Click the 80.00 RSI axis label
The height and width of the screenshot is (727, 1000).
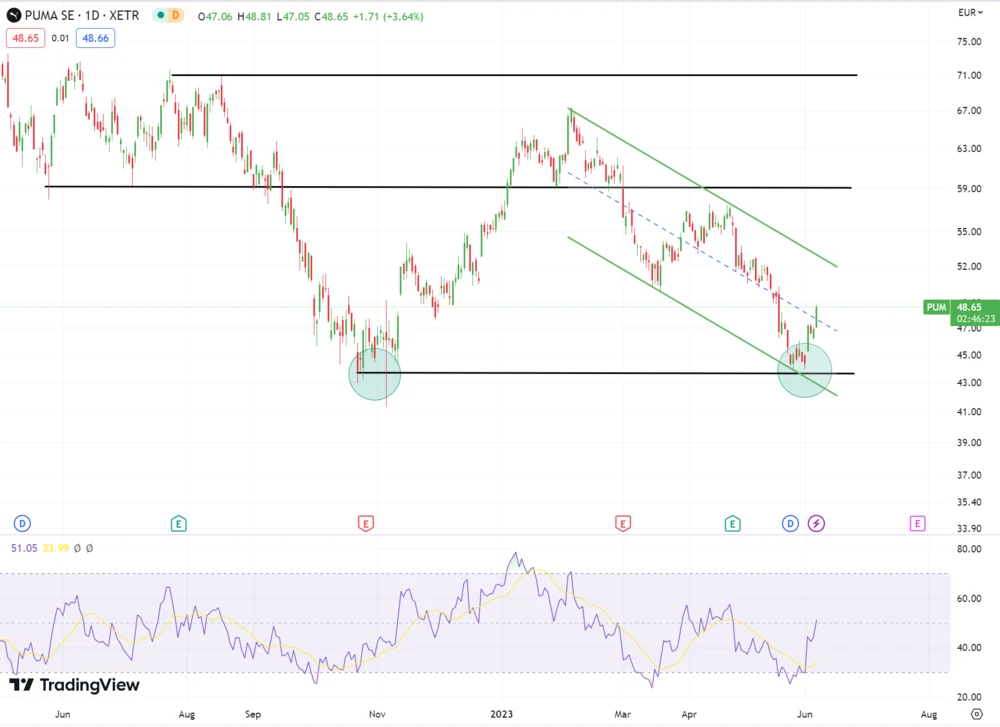969,548
